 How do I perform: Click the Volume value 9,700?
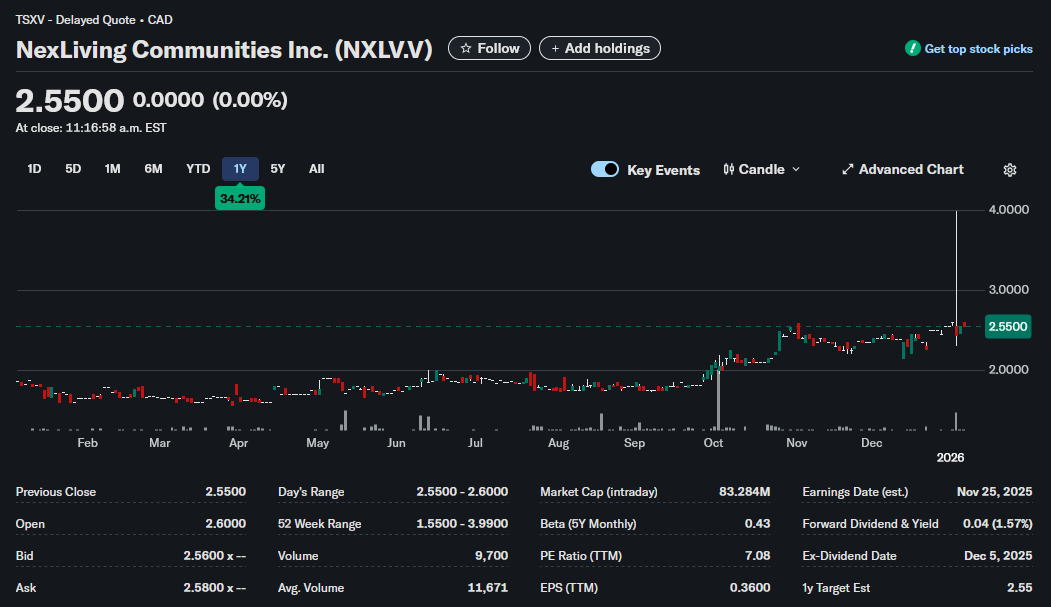pyautogui.click(x=491, y=556)
